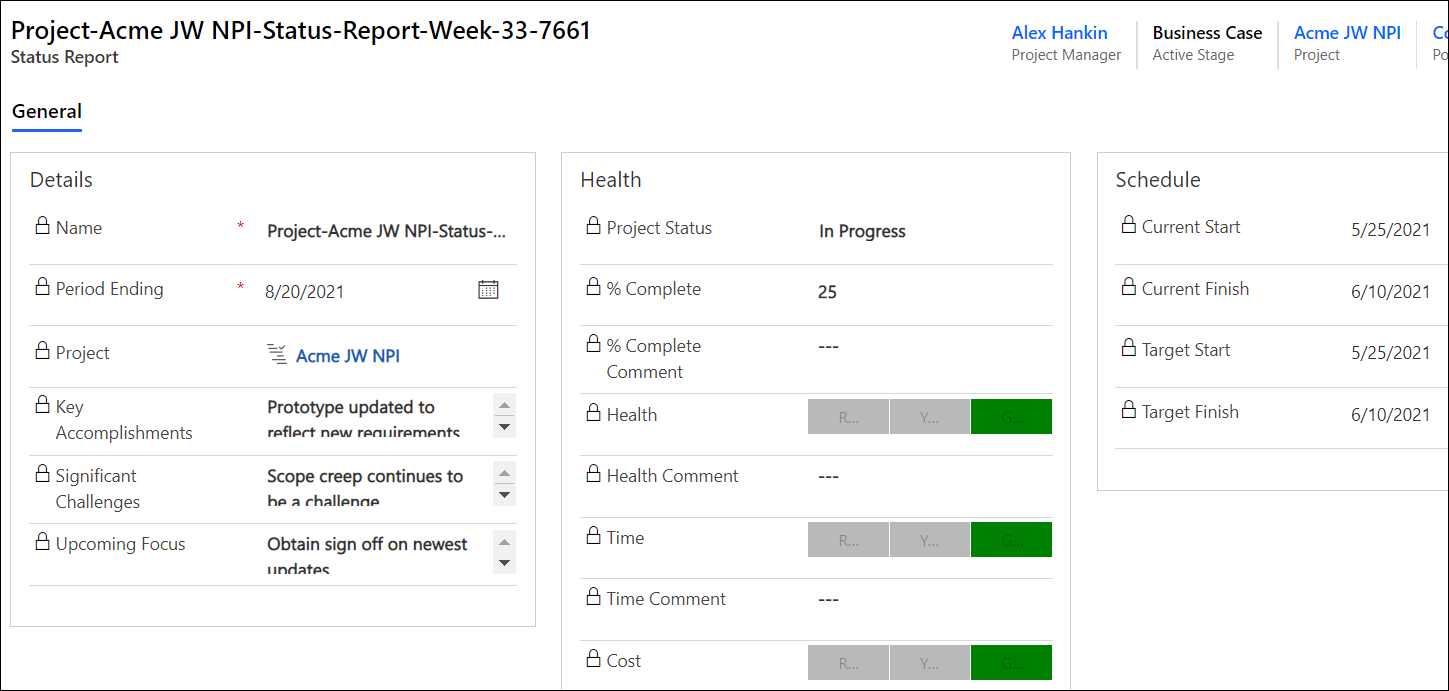Open Acme JW NPI link in Project field
1449x691 pixels.
[348, 356]
